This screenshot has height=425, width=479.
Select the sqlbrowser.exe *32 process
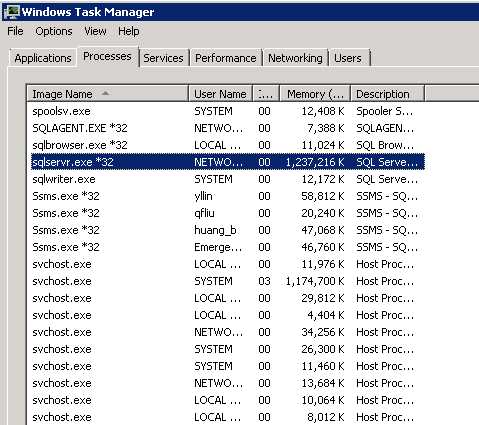228,145
